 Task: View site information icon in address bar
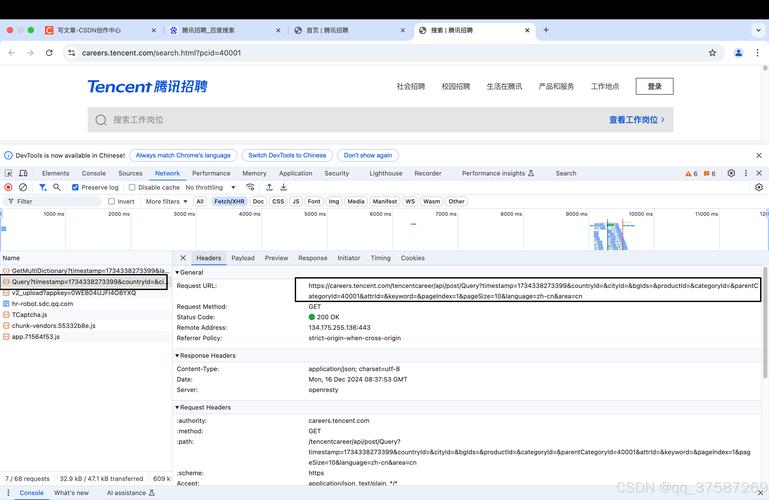tap(72, 53)
